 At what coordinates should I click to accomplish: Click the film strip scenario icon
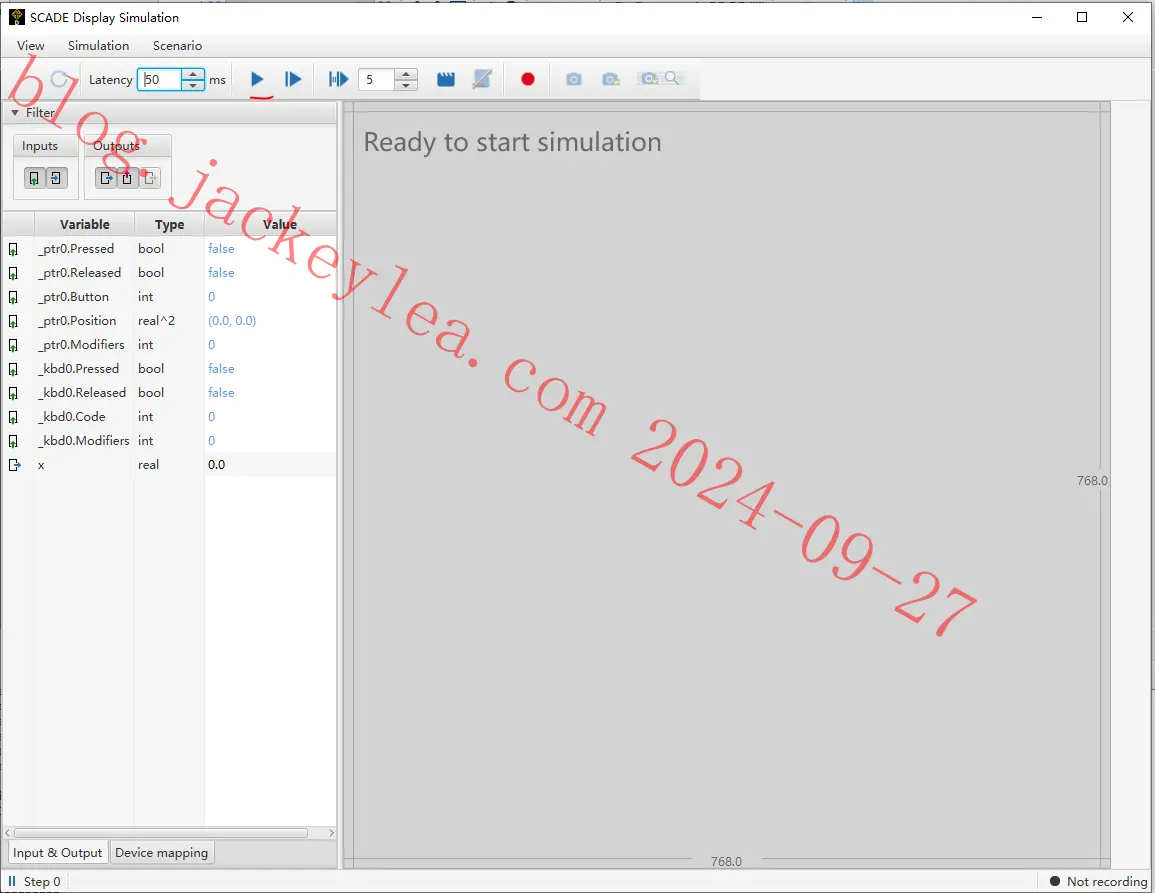[446, 78]
